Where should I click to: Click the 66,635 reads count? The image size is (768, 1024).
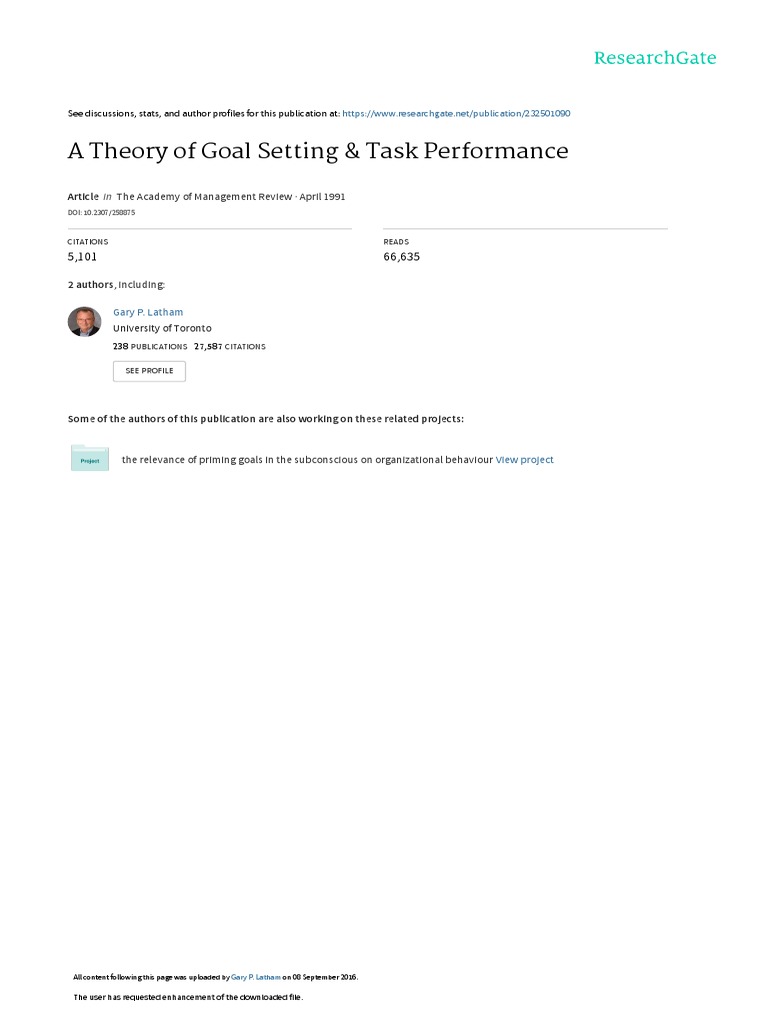[x=402, y=257]
